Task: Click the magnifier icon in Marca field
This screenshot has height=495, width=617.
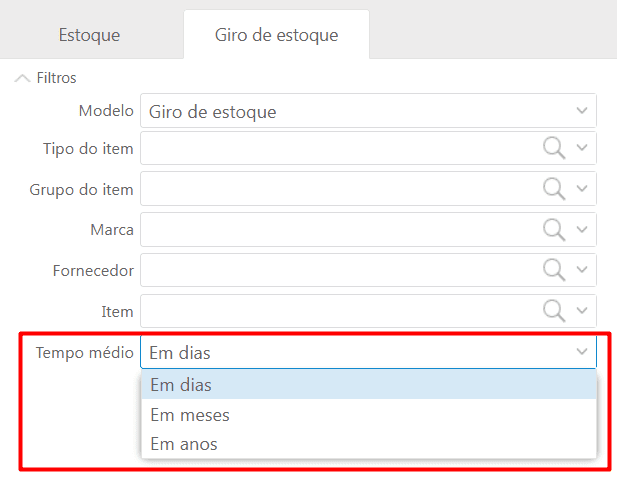Action: (554, 230)
